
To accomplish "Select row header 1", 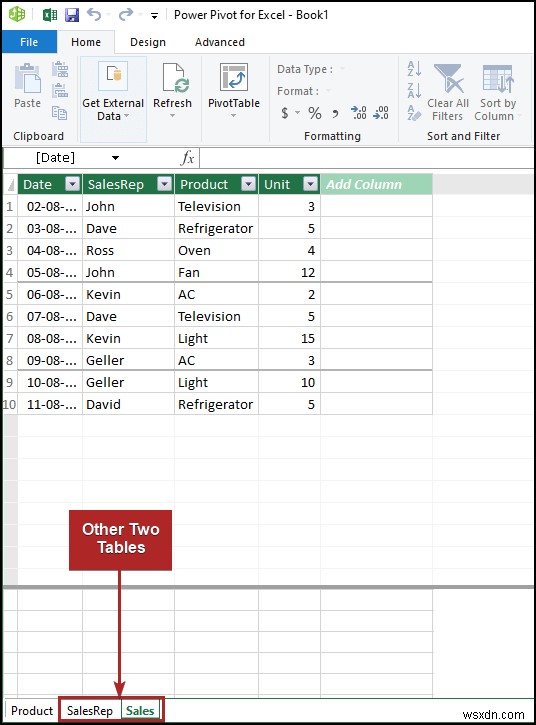I will [10, 206].
